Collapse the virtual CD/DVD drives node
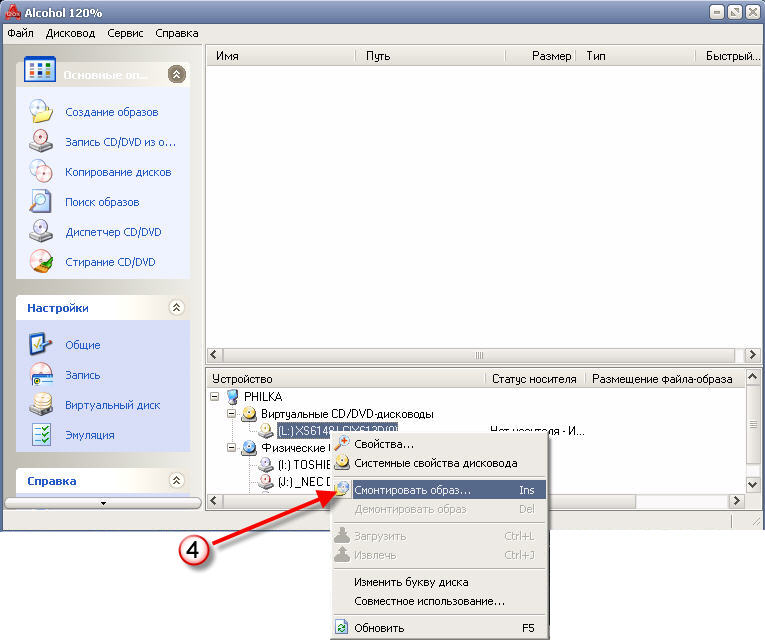This screenshot has height=640, width=765. coord(232,413)
